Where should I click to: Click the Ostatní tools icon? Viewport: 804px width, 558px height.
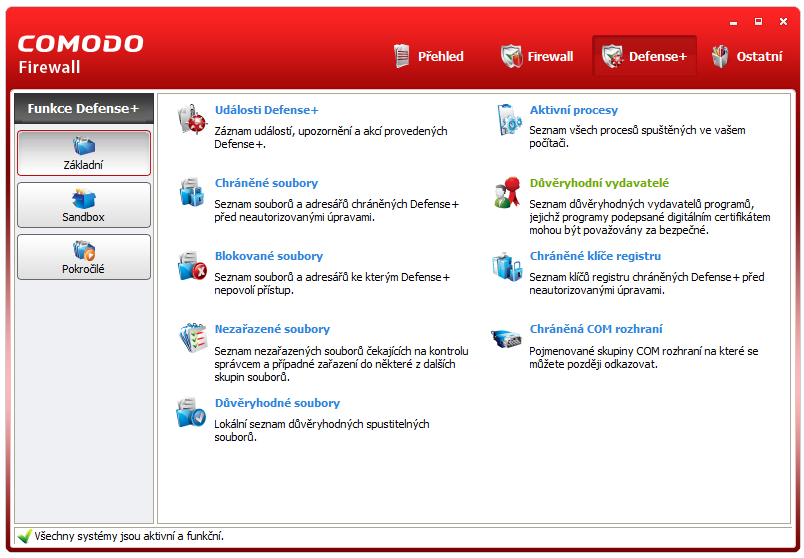click(720, 56)
